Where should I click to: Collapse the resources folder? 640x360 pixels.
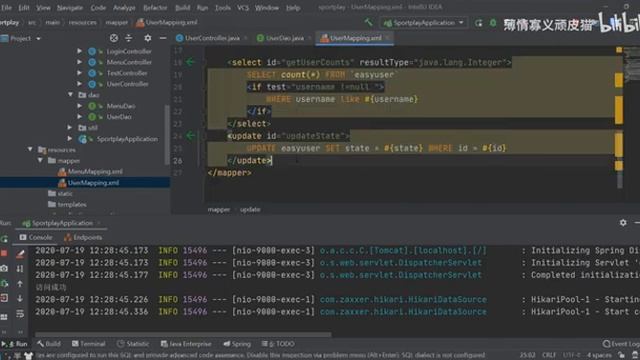(x=30, y=149)
